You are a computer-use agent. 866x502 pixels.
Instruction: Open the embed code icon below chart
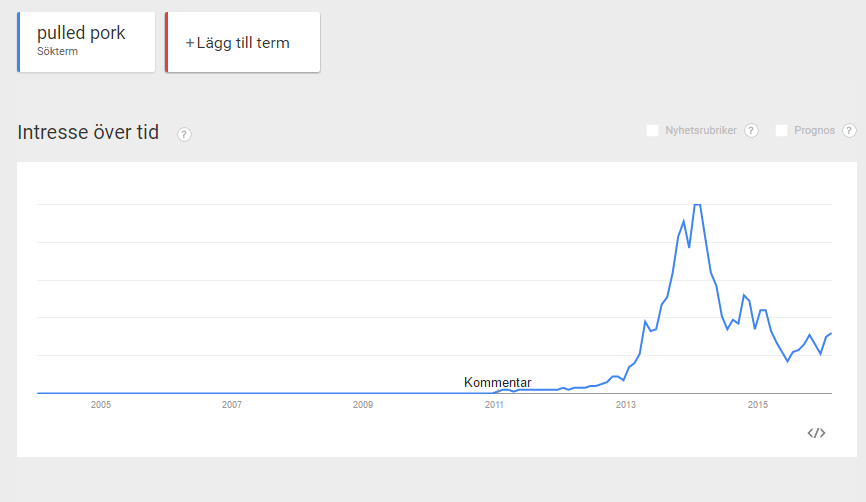[816, 433]
